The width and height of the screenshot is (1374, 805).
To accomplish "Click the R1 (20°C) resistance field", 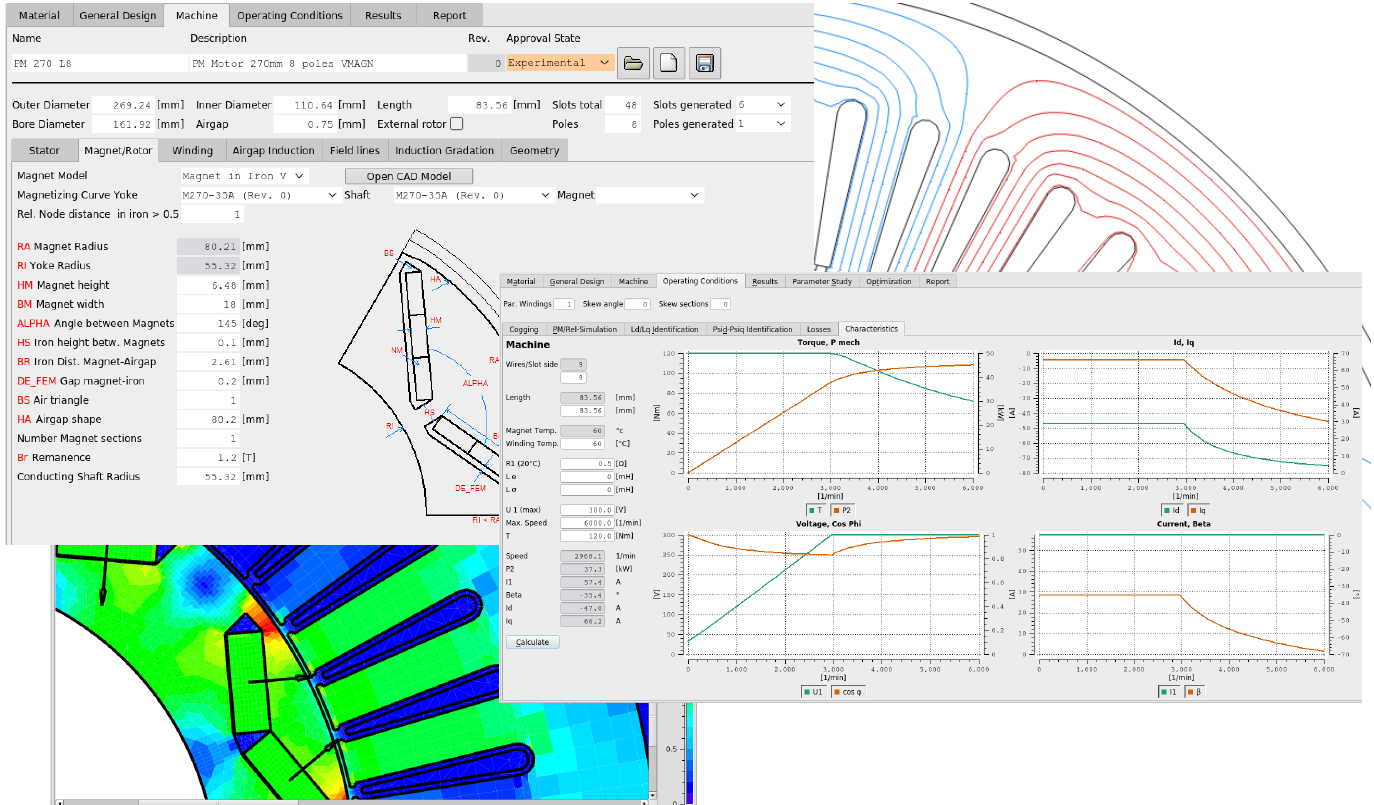I will pyautogui.click(x=587, y=464).
